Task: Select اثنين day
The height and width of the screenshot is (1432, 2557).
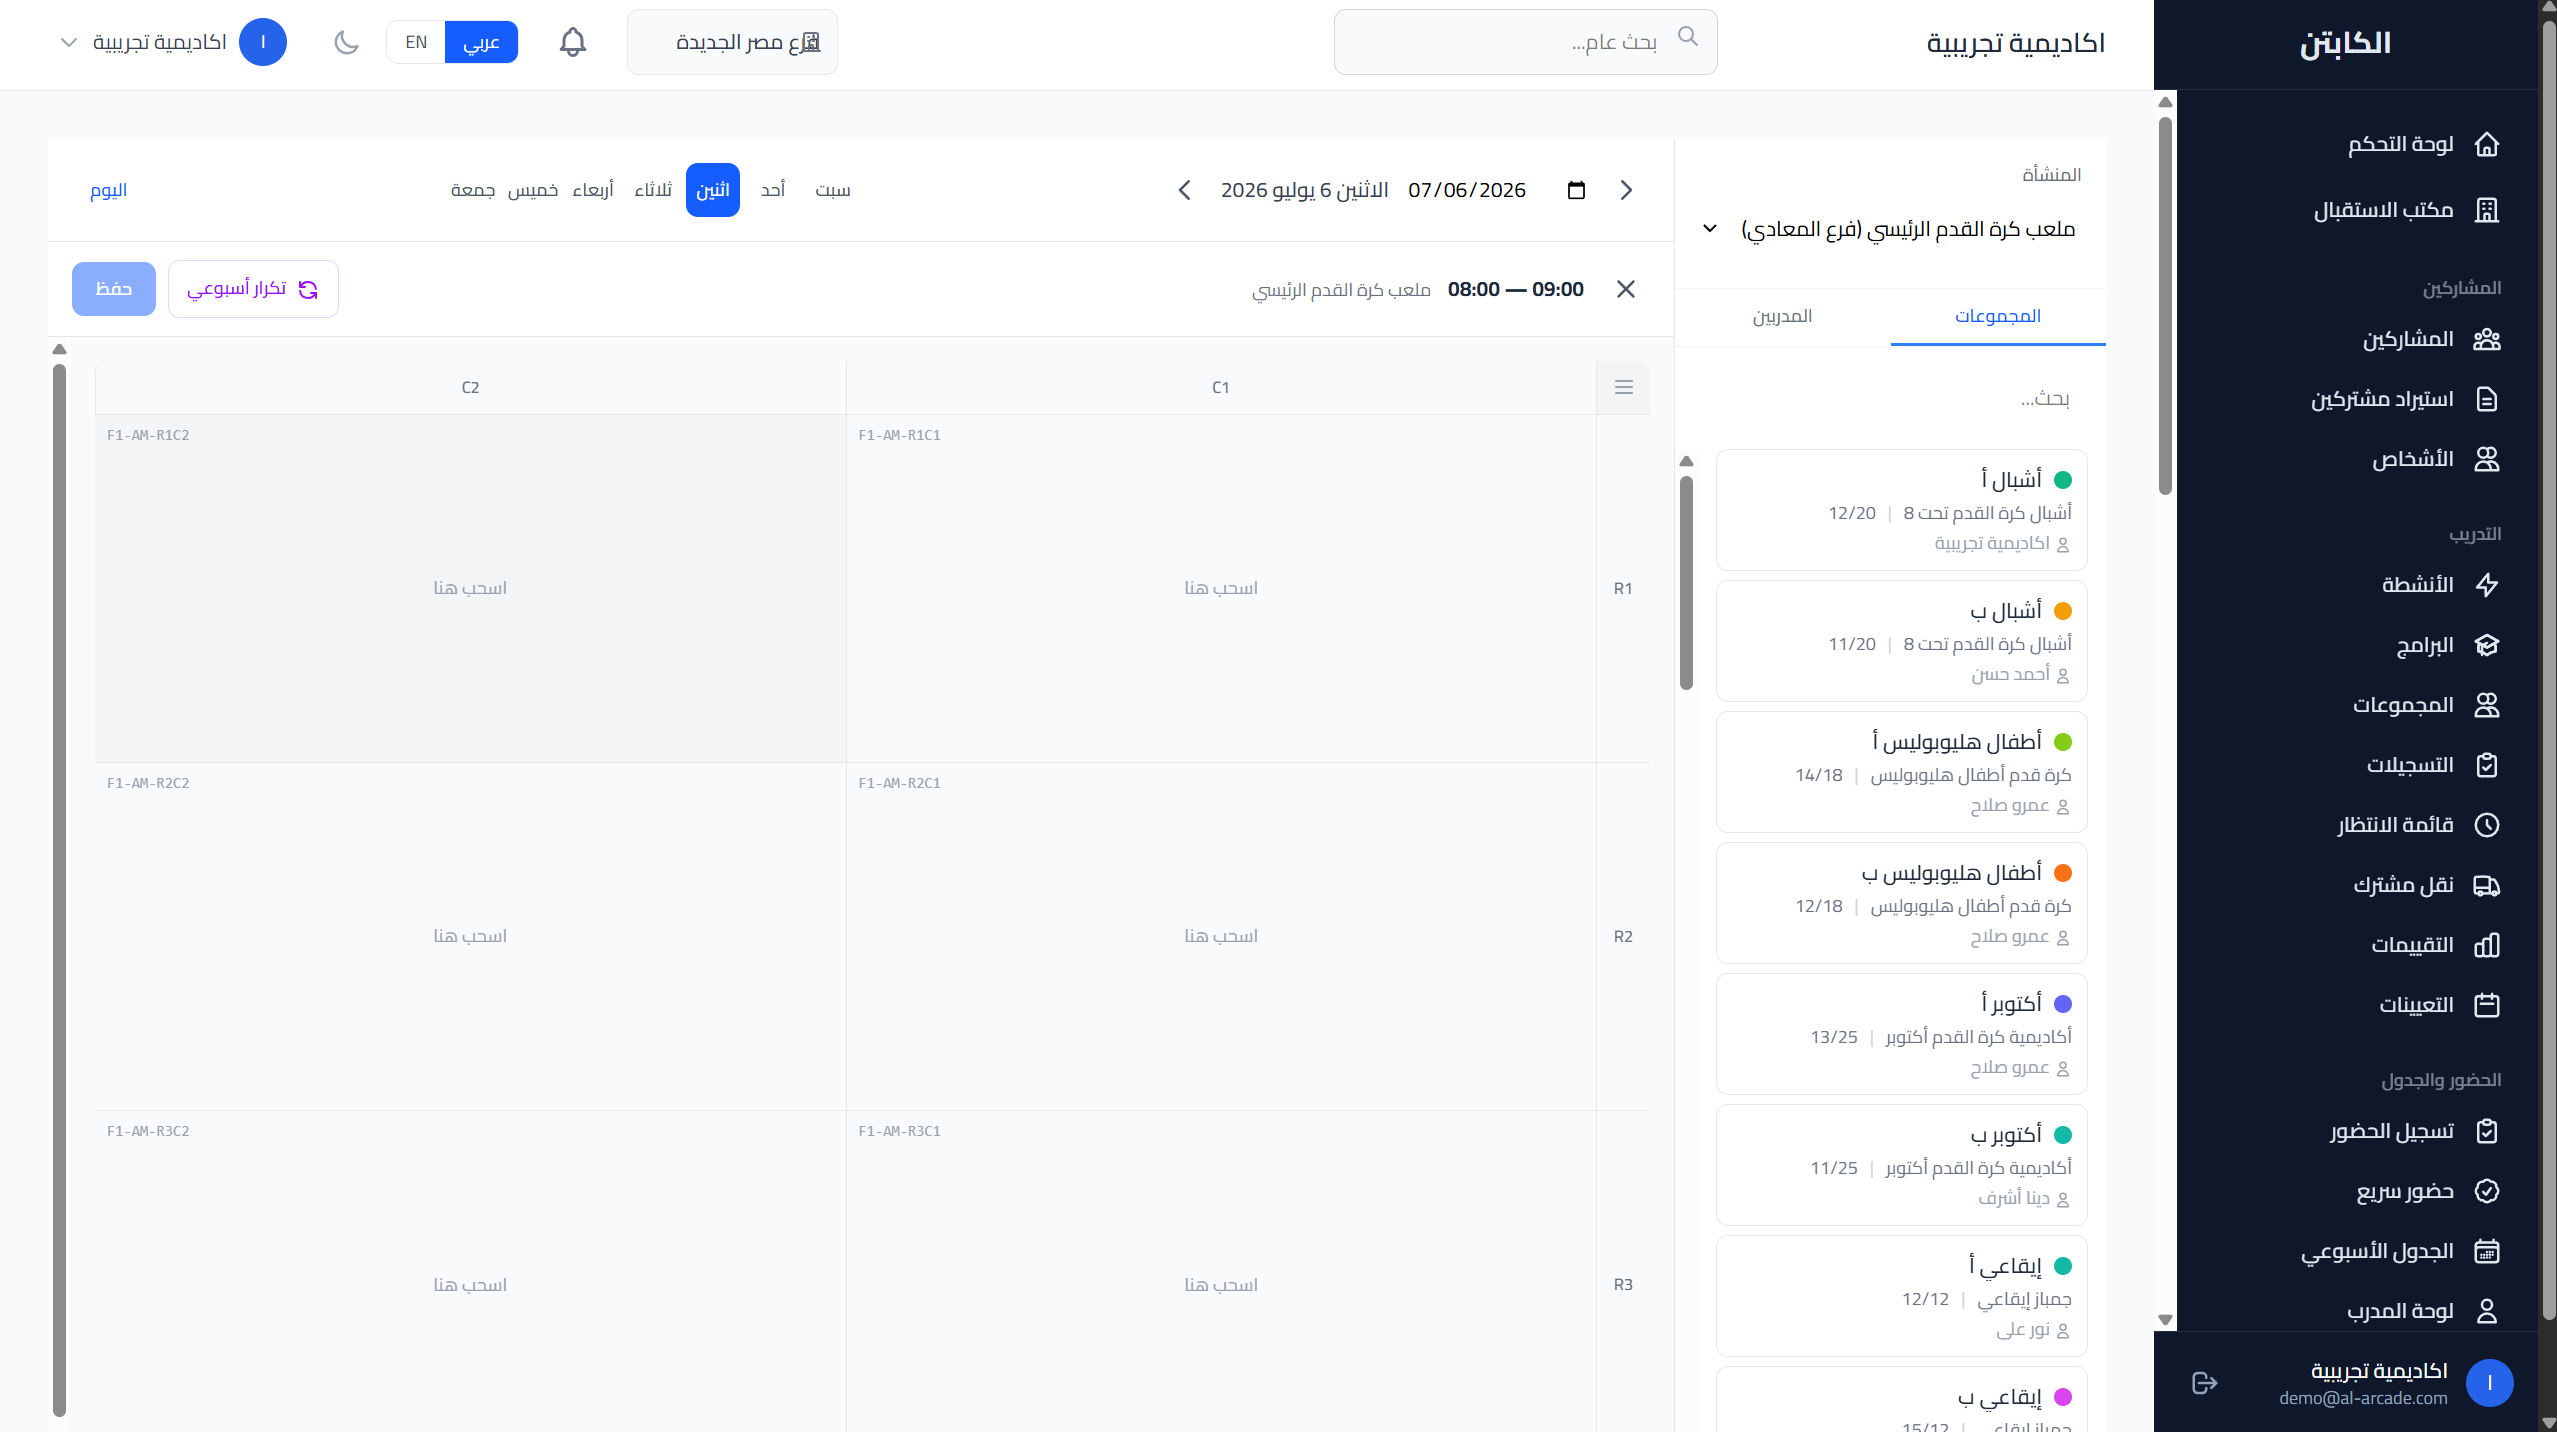Action: [712, 190]
